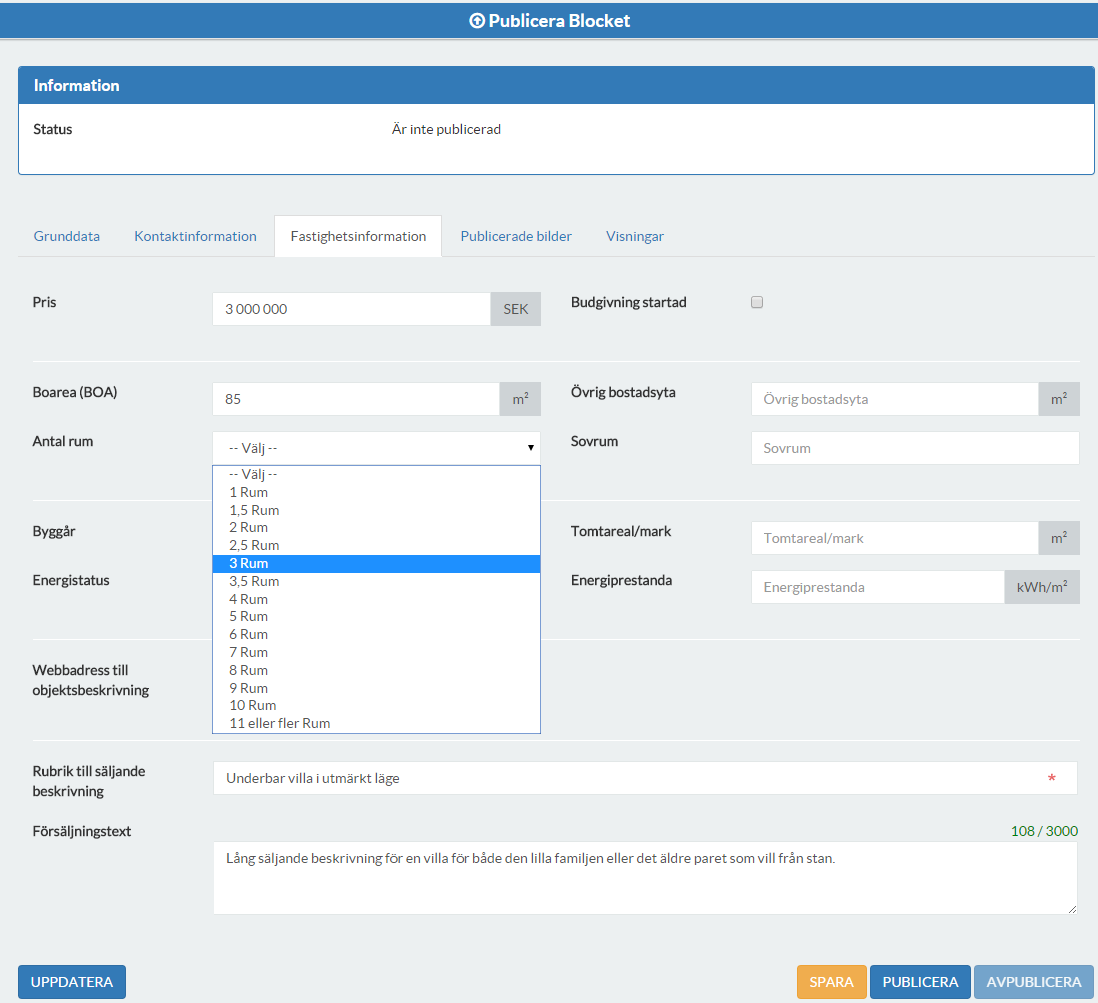Open the Visningar tab

click(635, 236)
